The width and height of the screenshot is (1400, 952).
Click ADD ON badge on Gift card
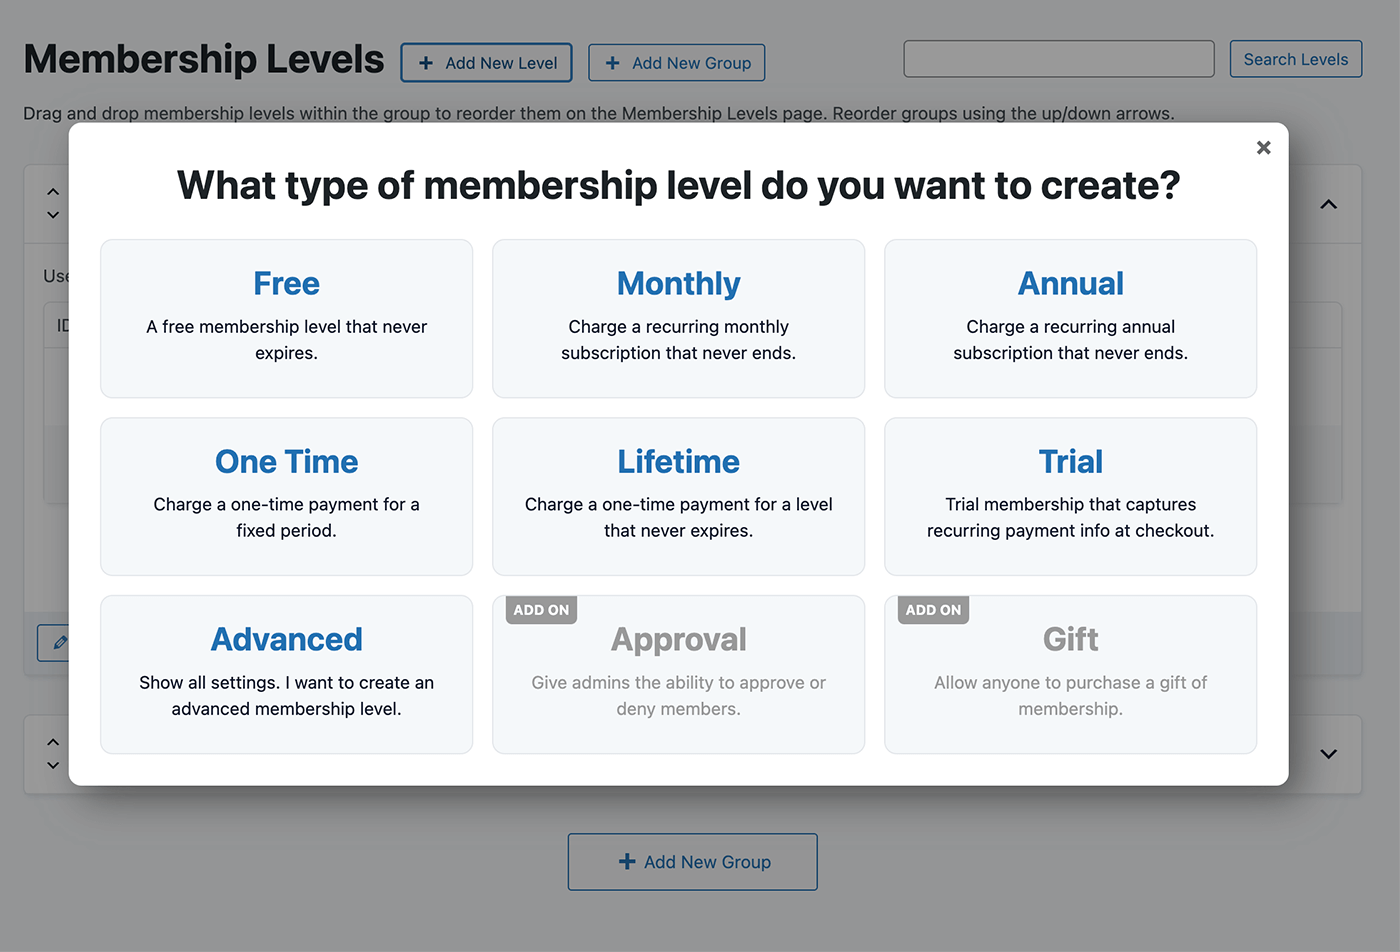(933, 610)
